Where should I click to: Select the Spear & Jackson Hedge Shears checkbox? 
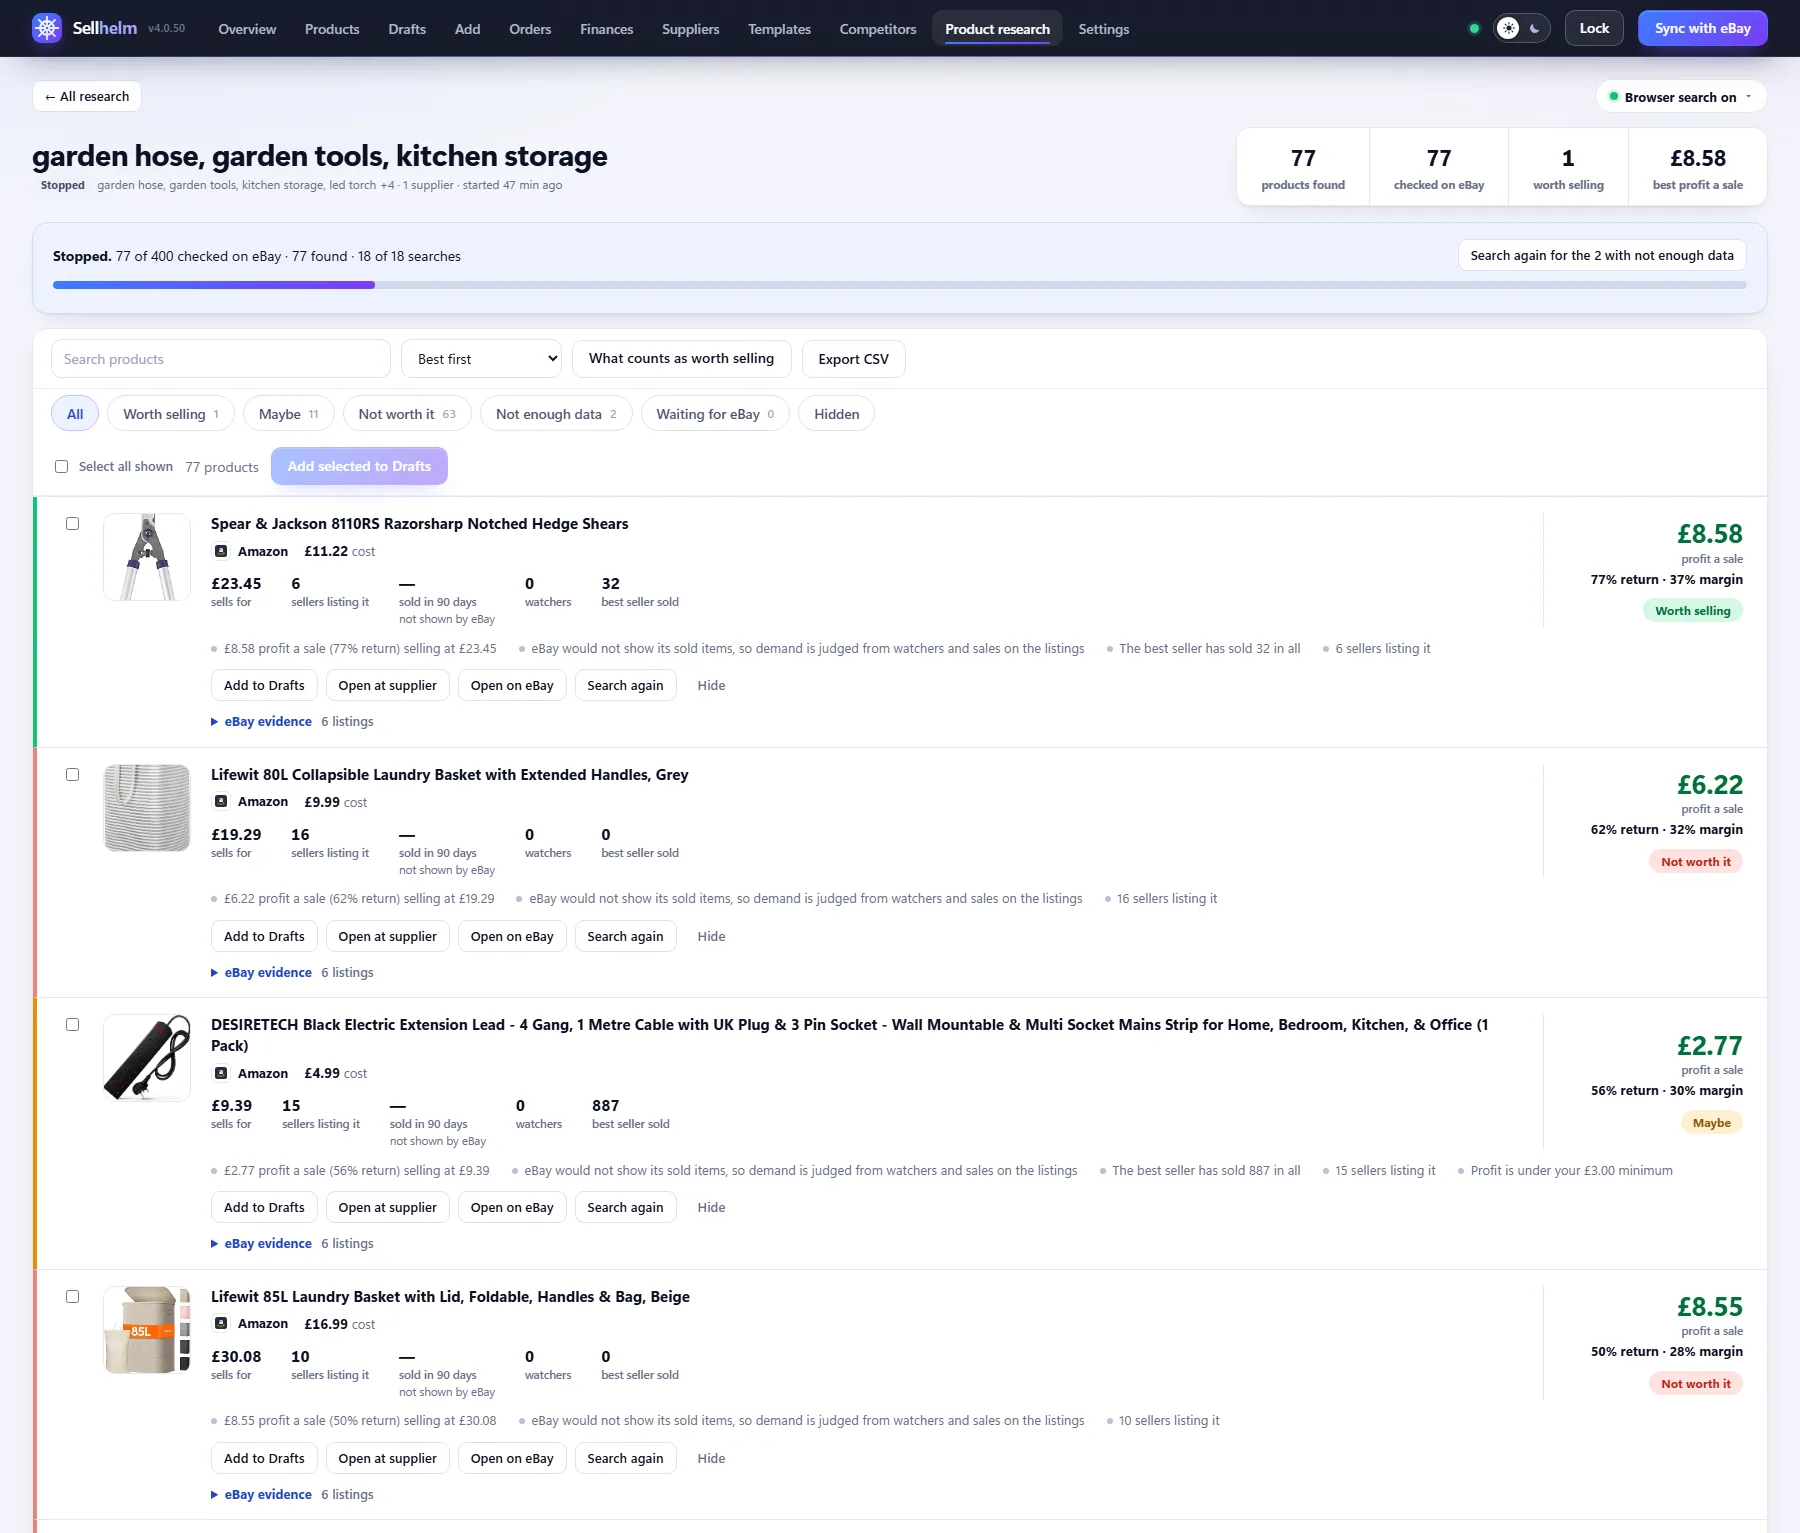coord(72,524)
